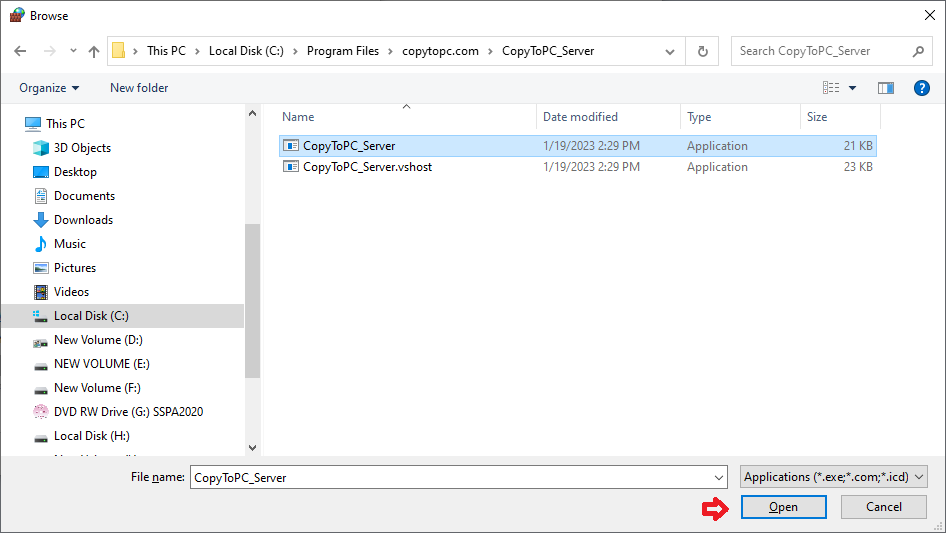Click the CopyToPC_Server file icon
Screen dimensions: 946x533
291,146
